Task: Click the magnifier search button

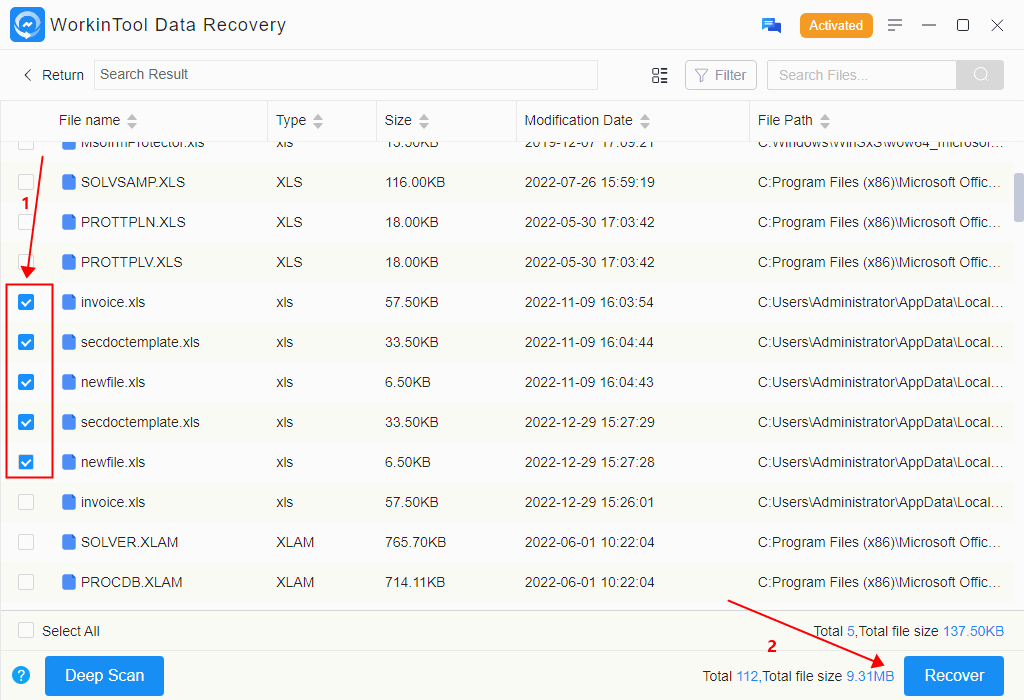Action: click(x=980, y=75)
